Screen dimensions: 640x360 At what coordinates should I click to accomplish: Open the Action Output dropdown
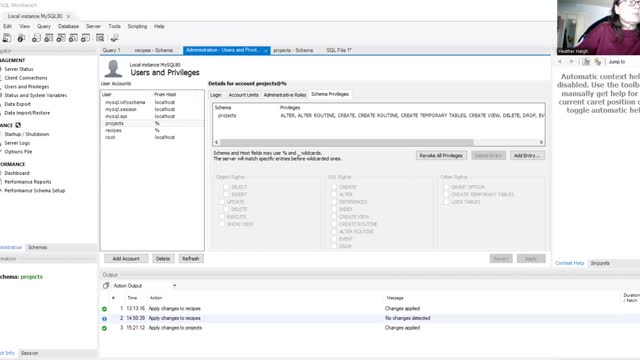pos(174,286)
